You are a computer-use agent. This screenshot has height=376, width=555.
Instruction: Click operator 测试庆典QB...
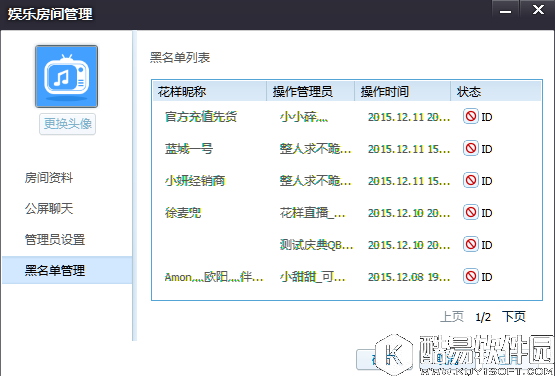(x=316, y=245)
